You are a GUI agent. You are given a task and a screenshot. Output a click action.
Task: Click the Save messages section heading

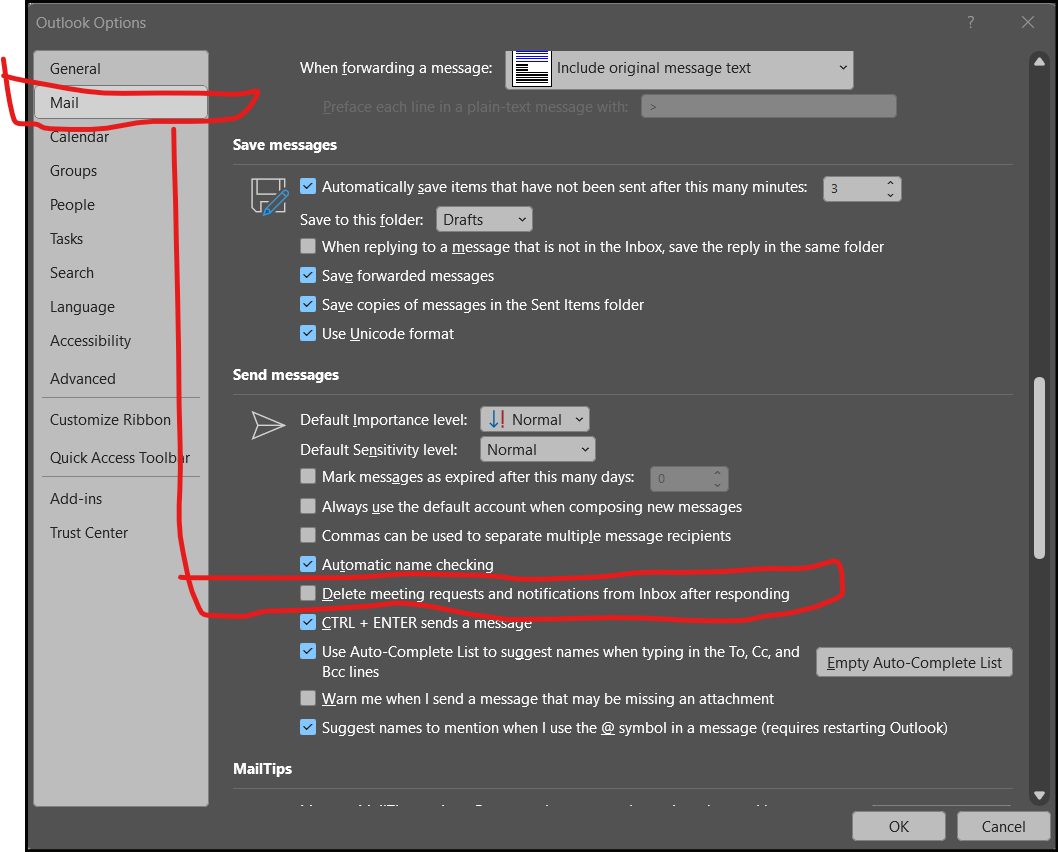click(285, 145)
